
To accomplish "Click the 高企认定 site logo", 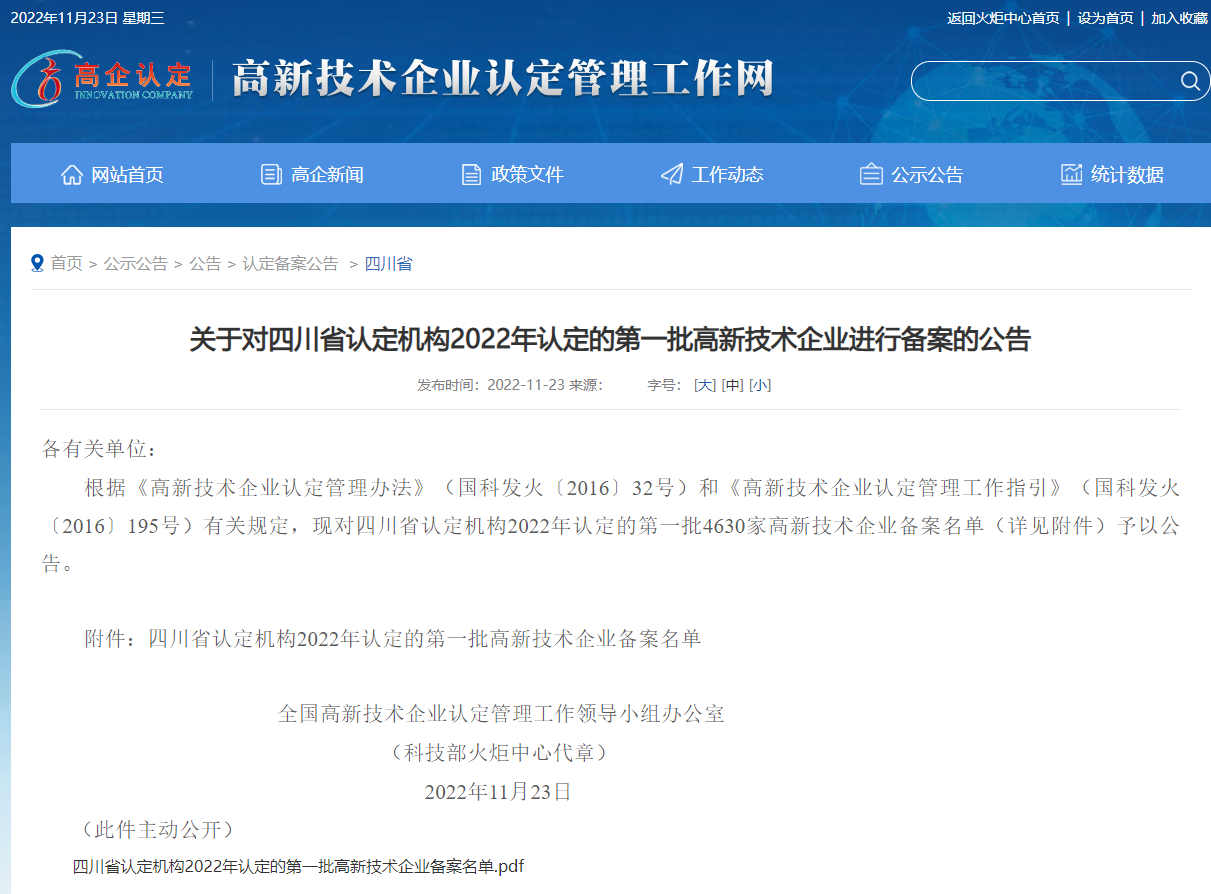I will coord(103,79).
